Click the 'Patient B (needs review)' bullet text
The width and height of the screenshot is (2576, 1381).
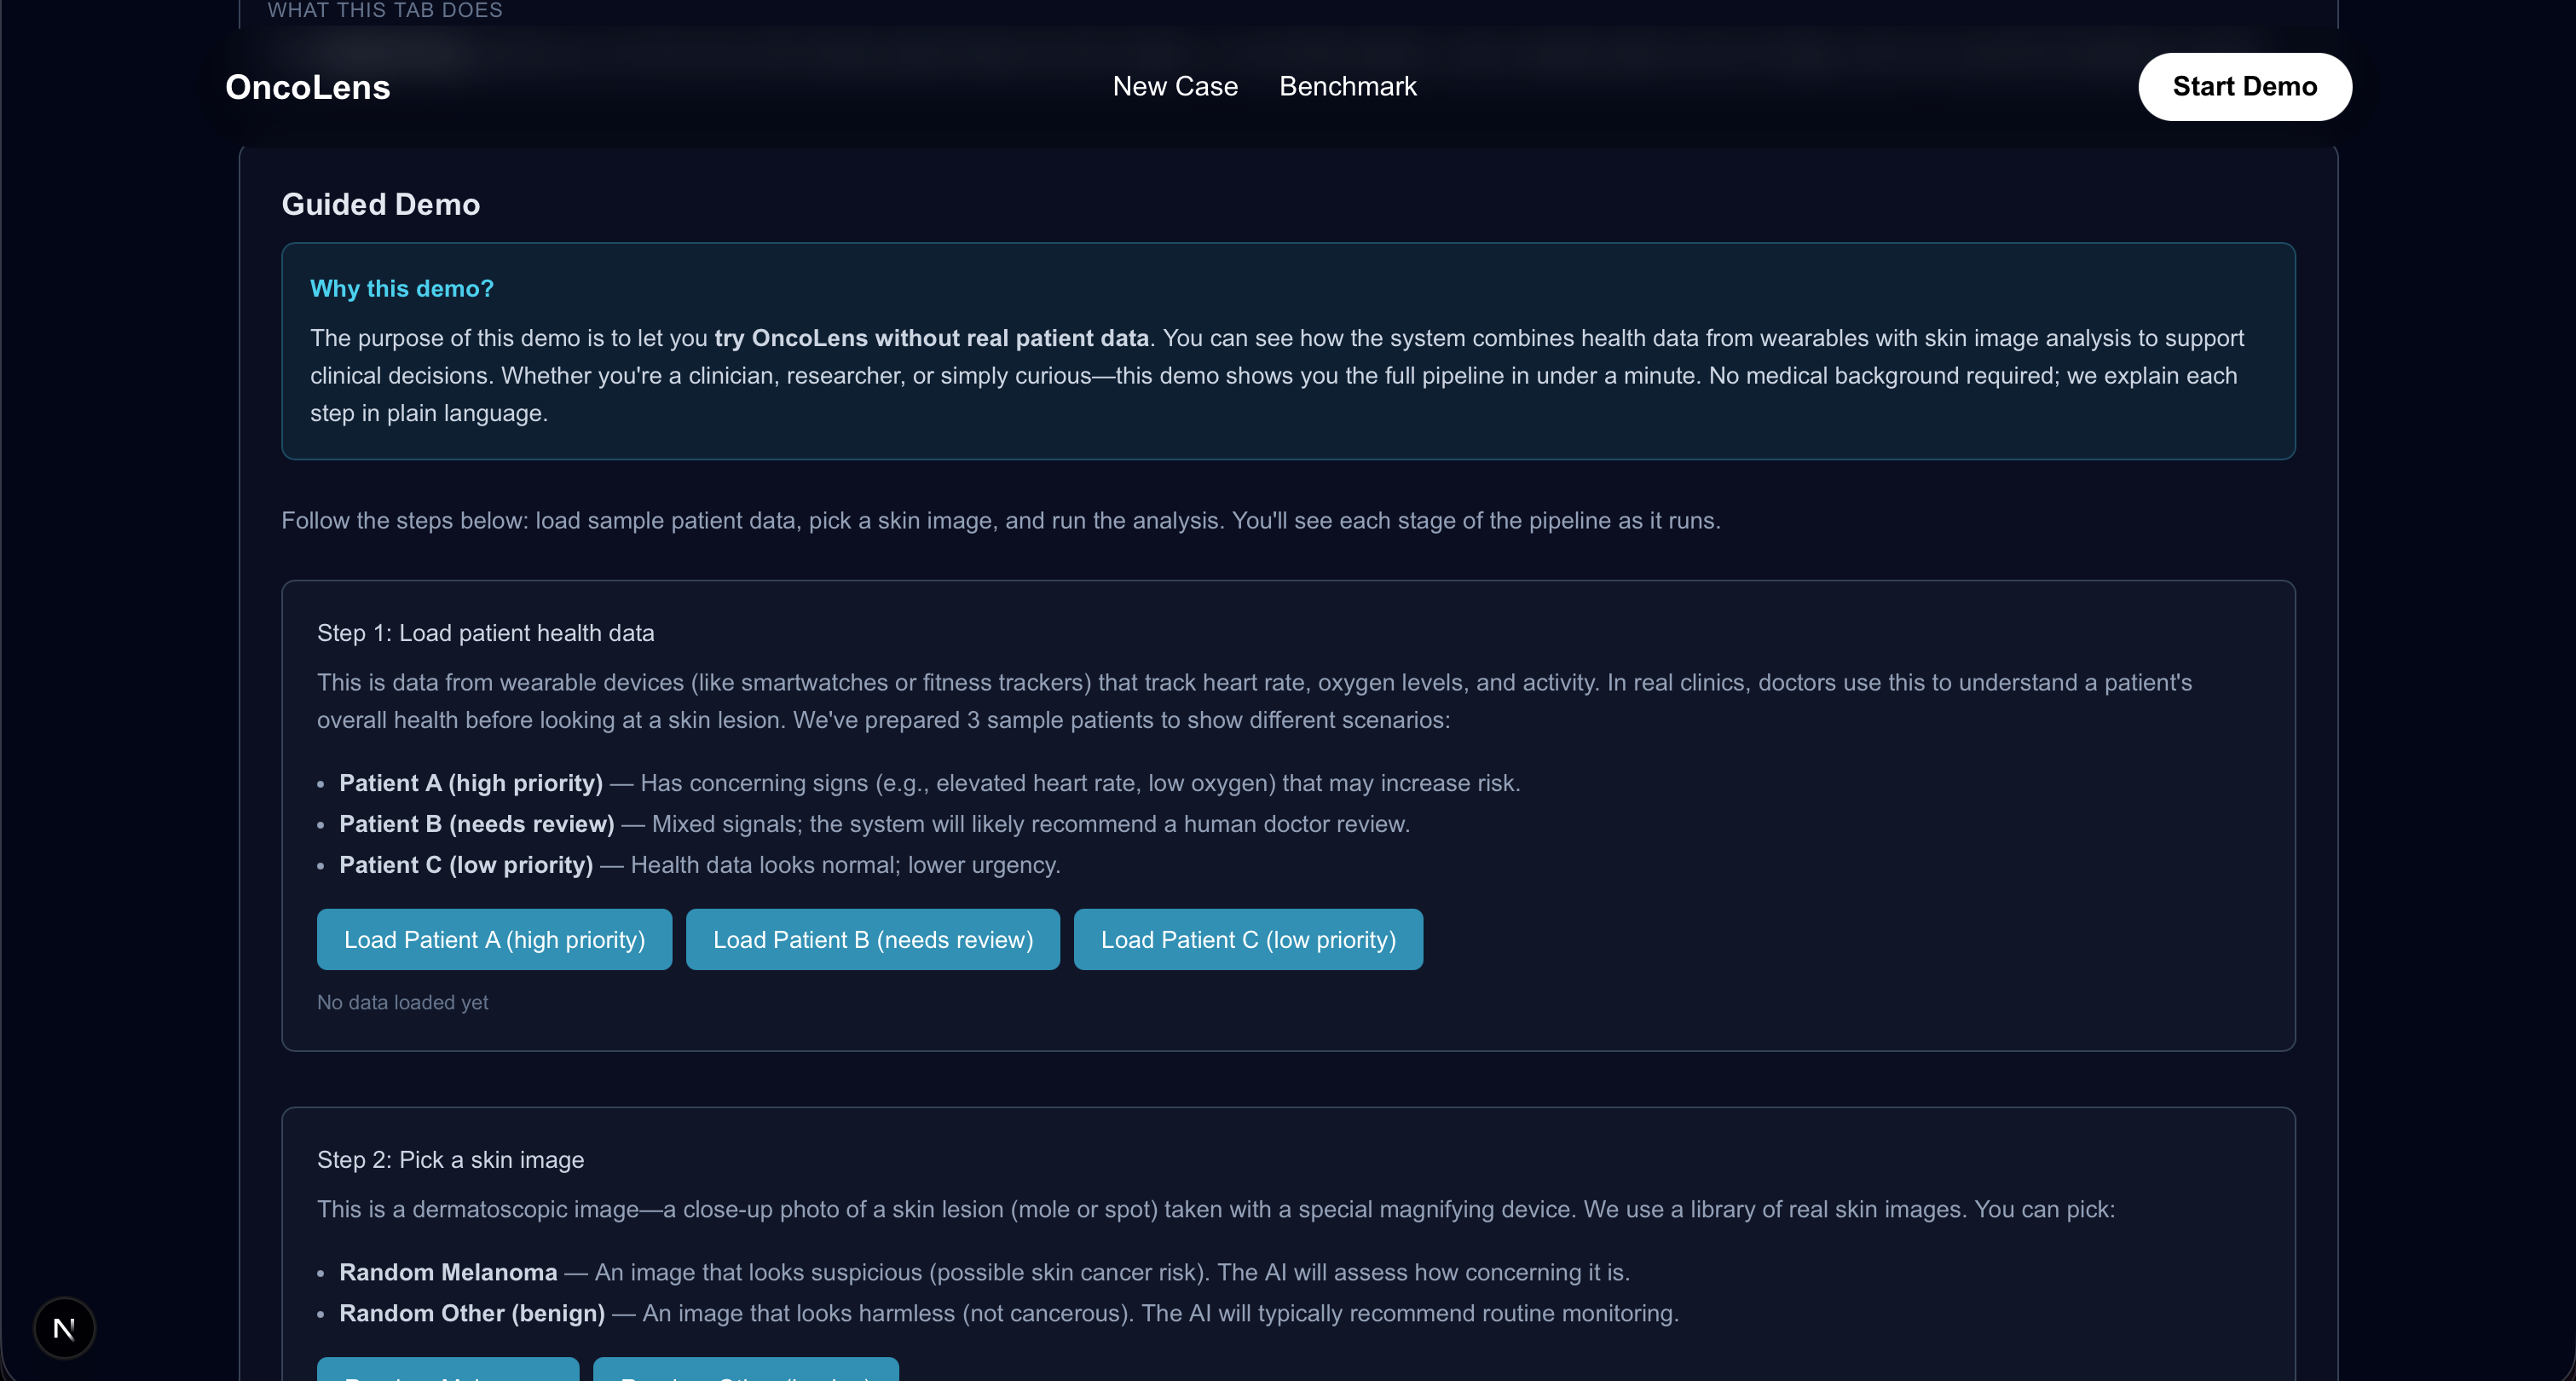476,824
